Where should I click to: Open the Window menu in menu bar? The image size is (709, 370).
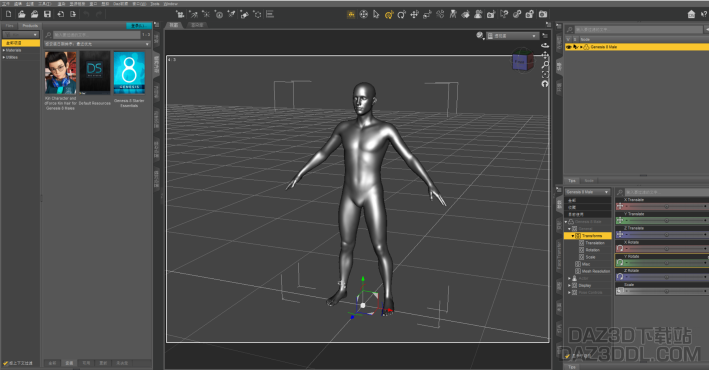click(170, 4)
